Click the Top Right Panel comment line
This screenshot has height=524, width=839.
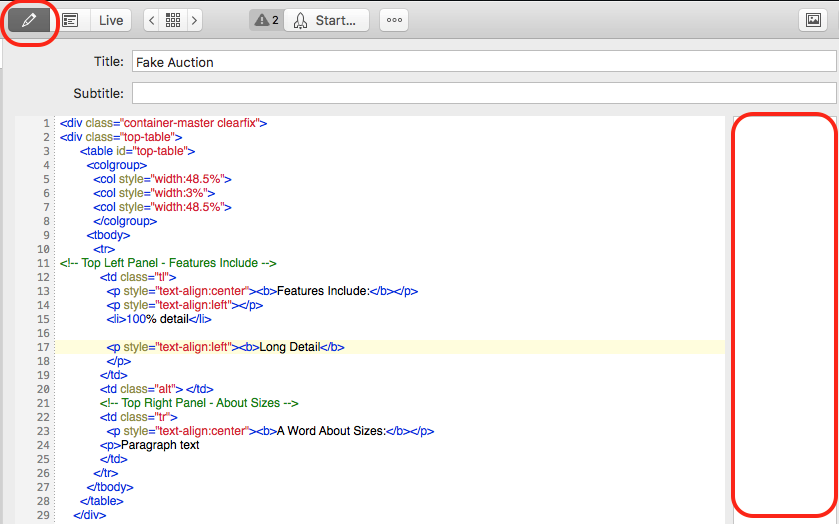(199, 403)
